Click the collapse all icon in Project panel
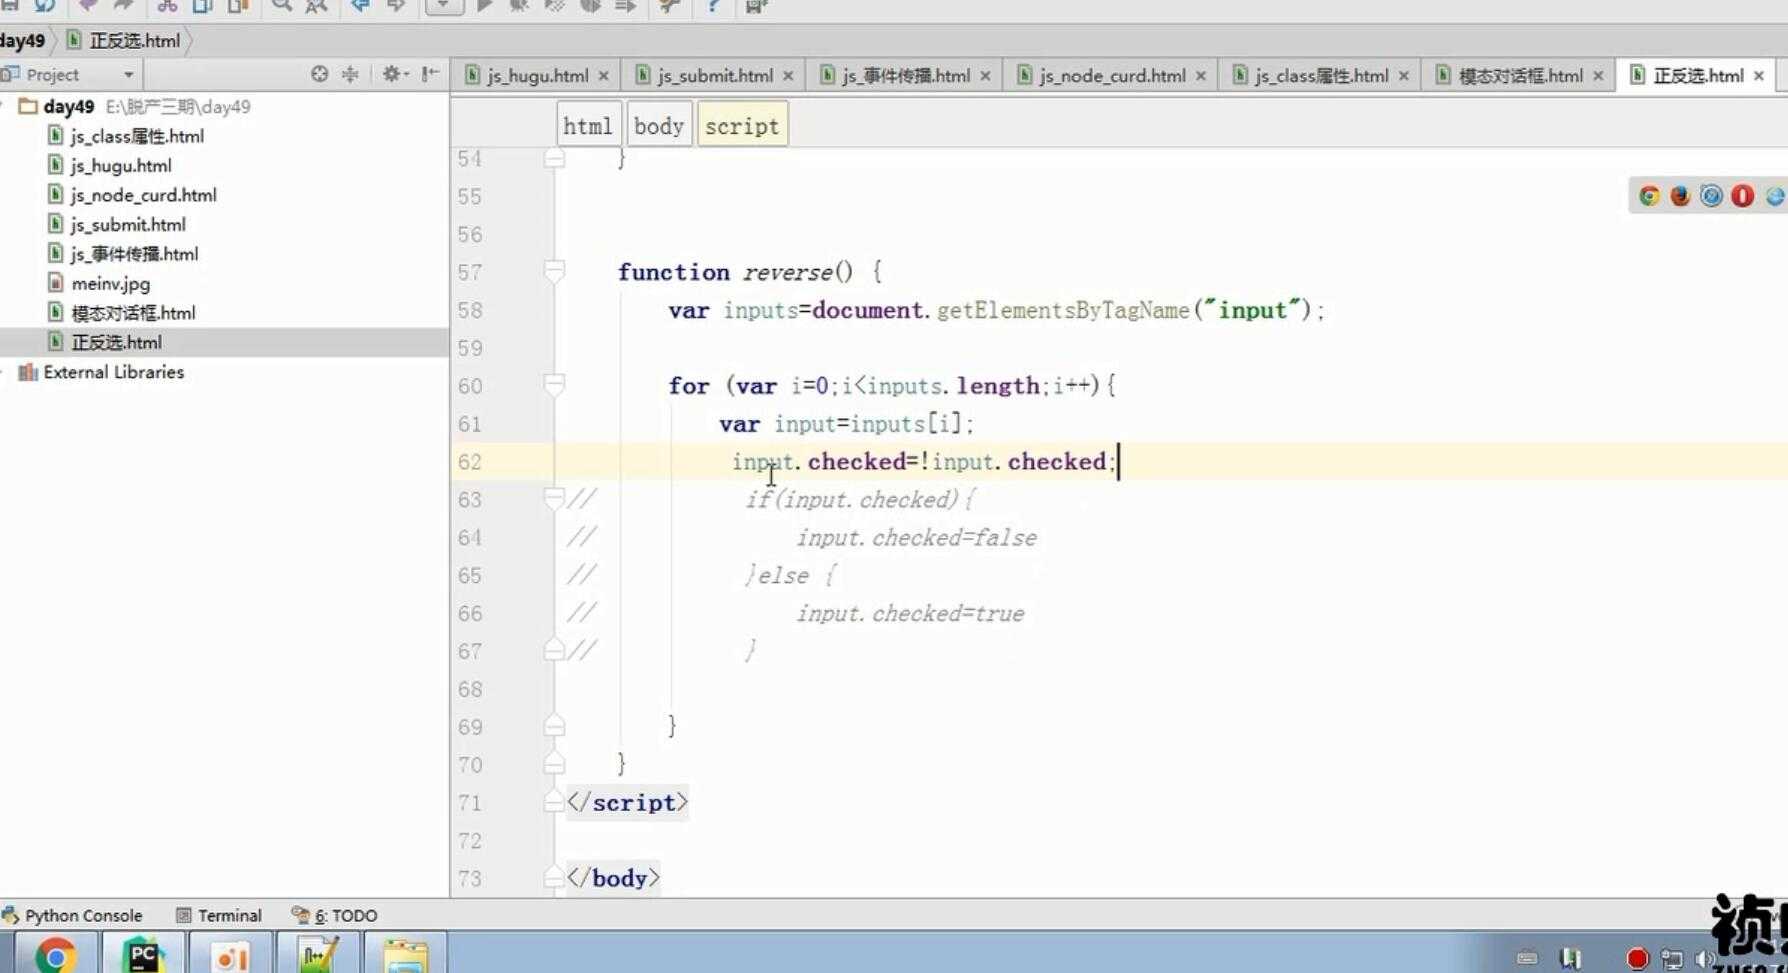1788x973 pixels. 350,74
